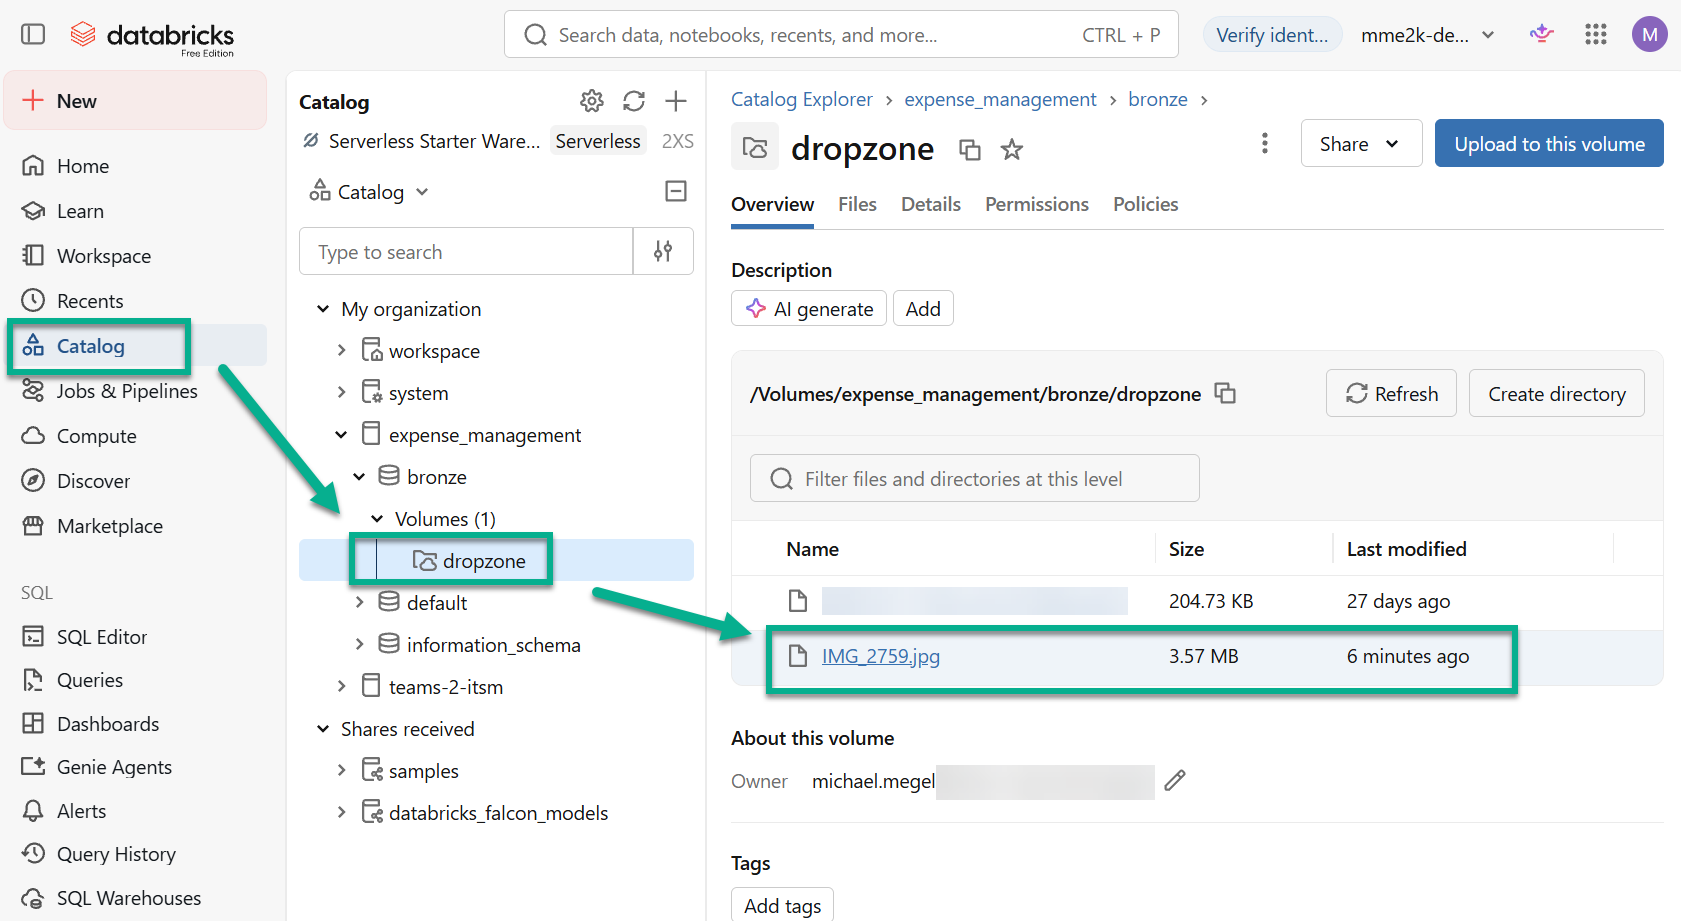Click the Refresh files button

1391,393
